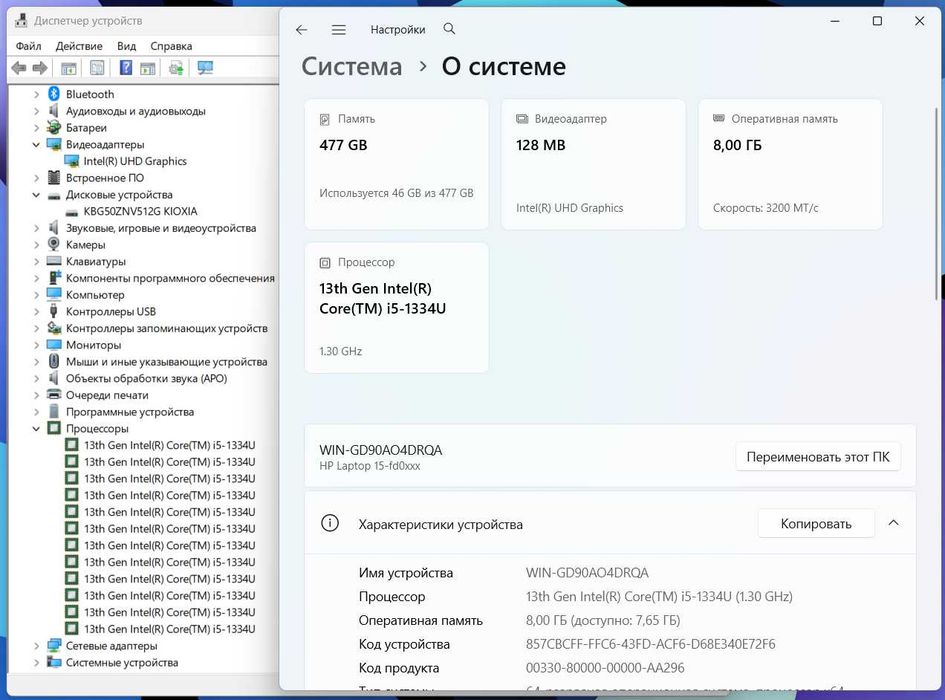Image resolution: width=945 pixels, height=700 pixels.
Task: Click the Мониторы monitor icon
Action: [54, 345]
